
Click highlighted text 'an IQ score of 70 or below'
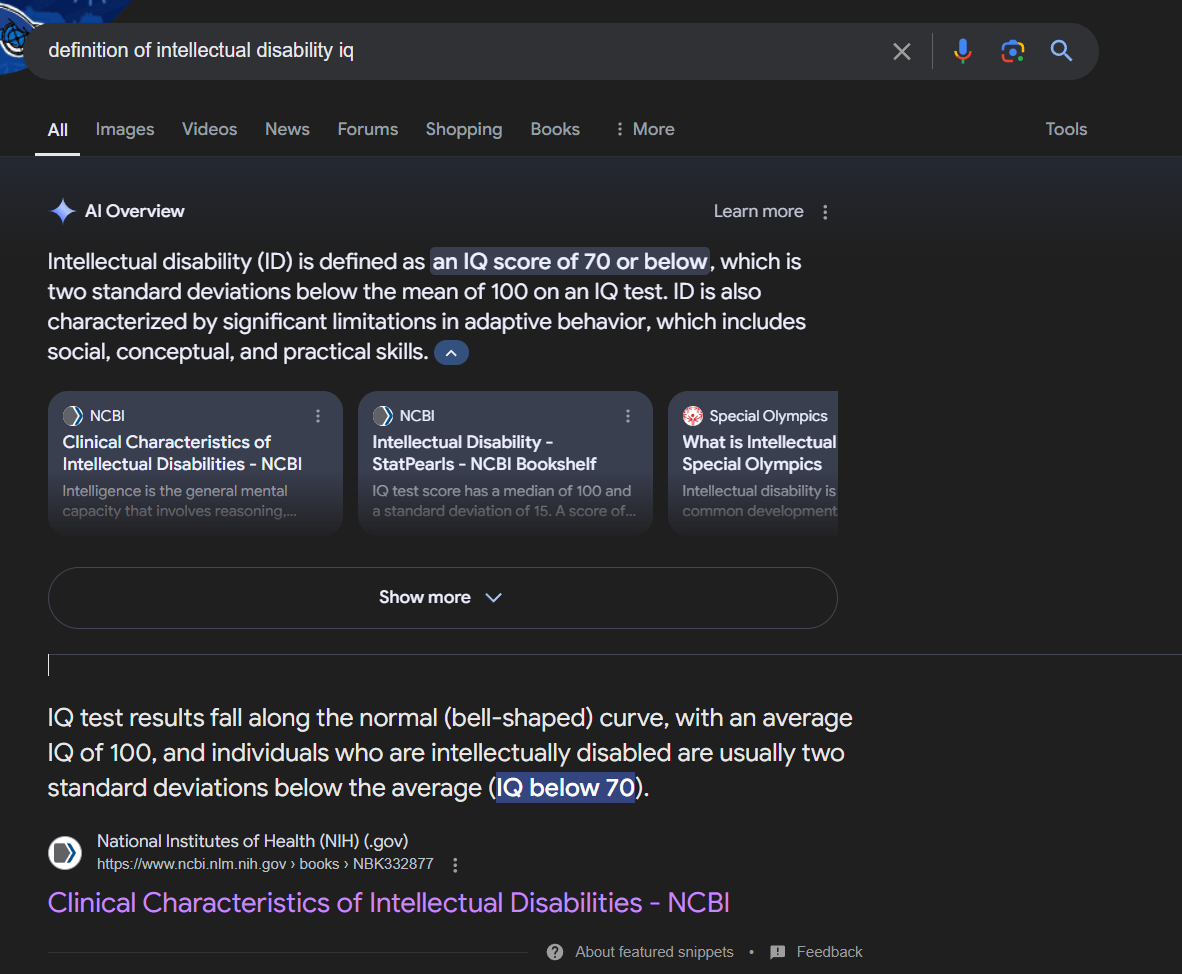[x=570, y=262]
